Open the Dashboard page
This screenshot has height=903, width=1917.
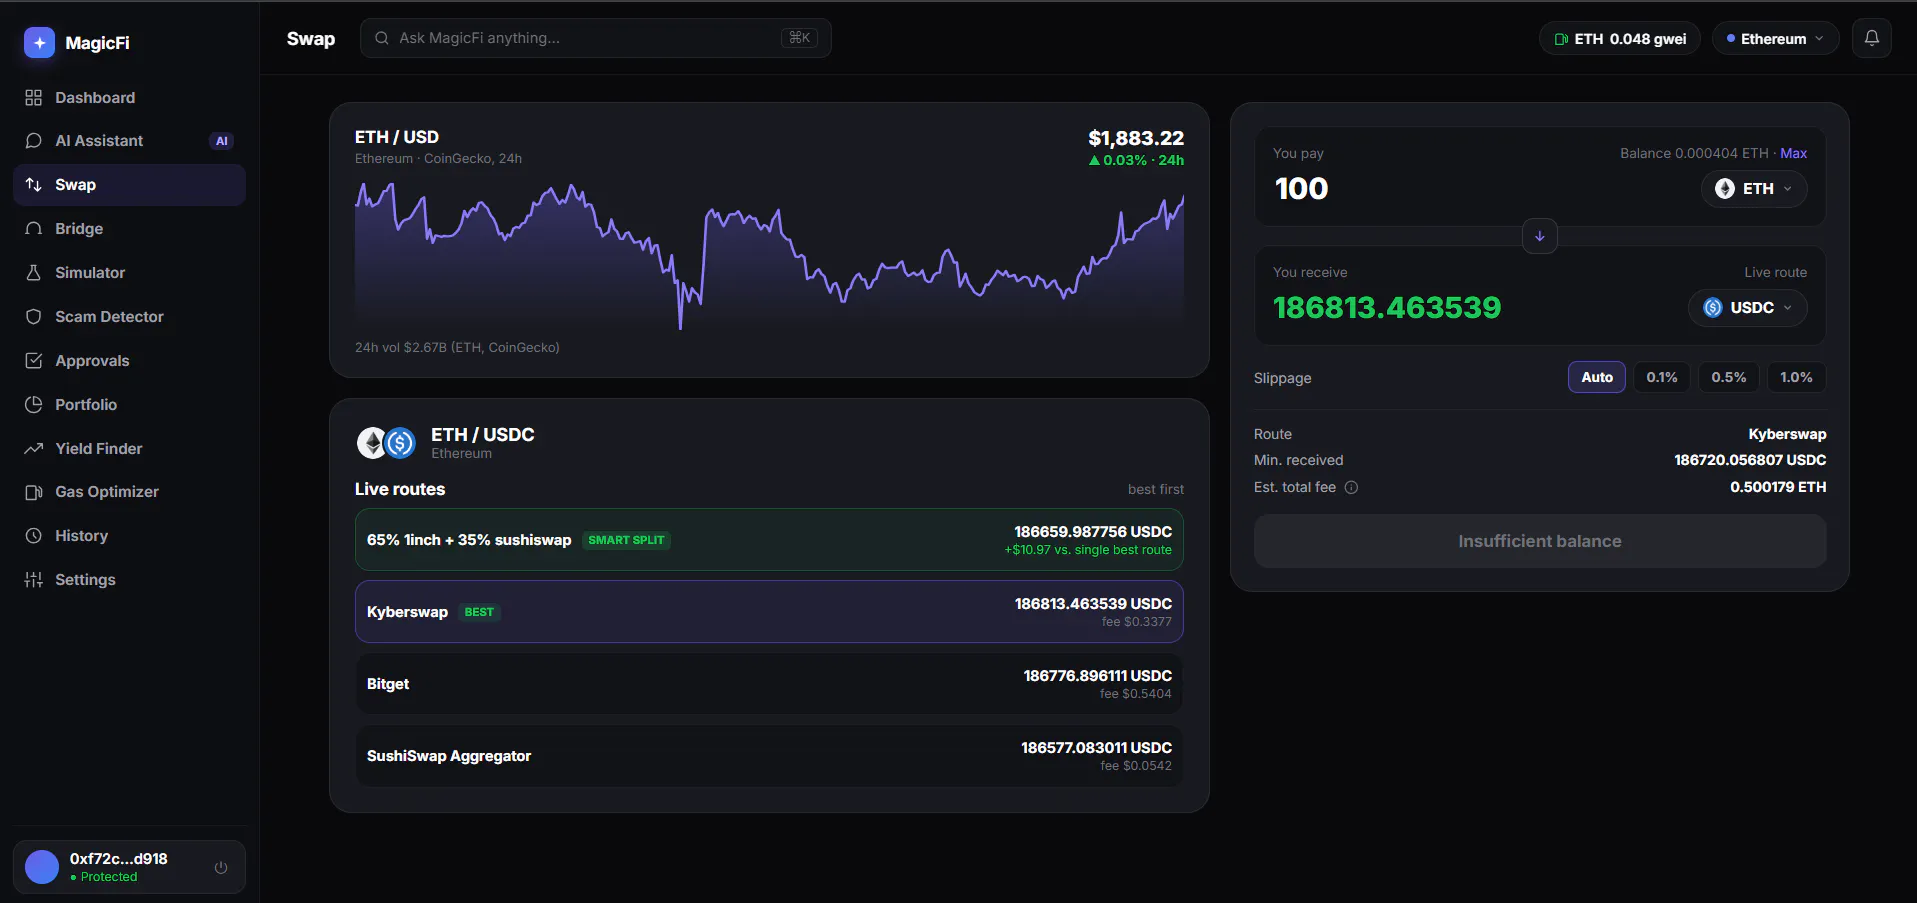(x=129, y=98)
